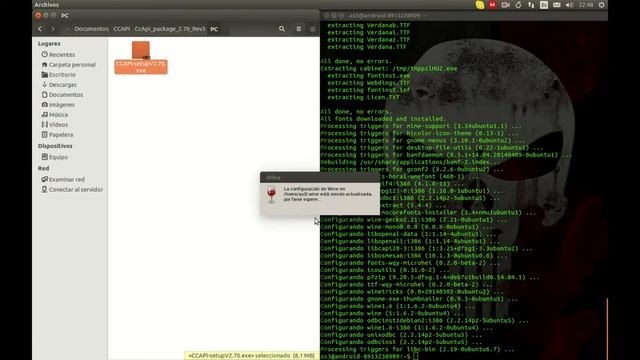Click the Lugares sidebar heading
This screenshot has width=640, height=360.
(x=49, y=44)
